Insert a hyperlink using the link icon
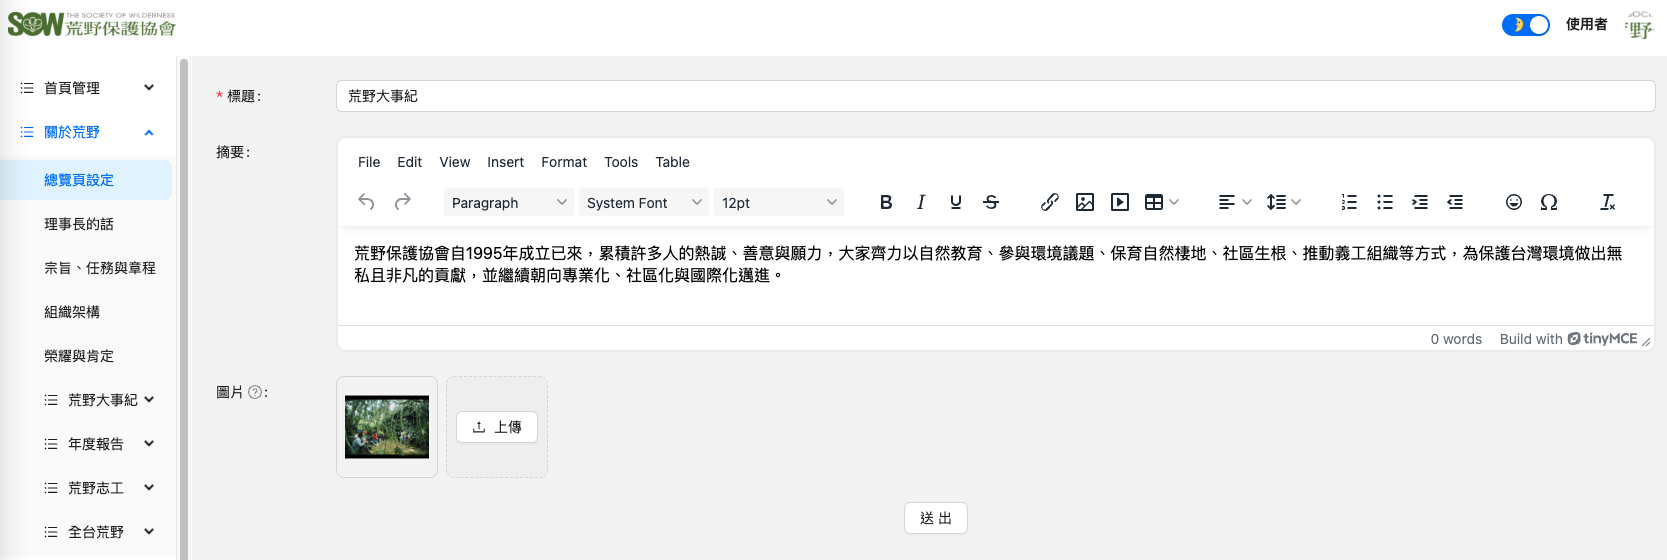 pos(1049,202)
